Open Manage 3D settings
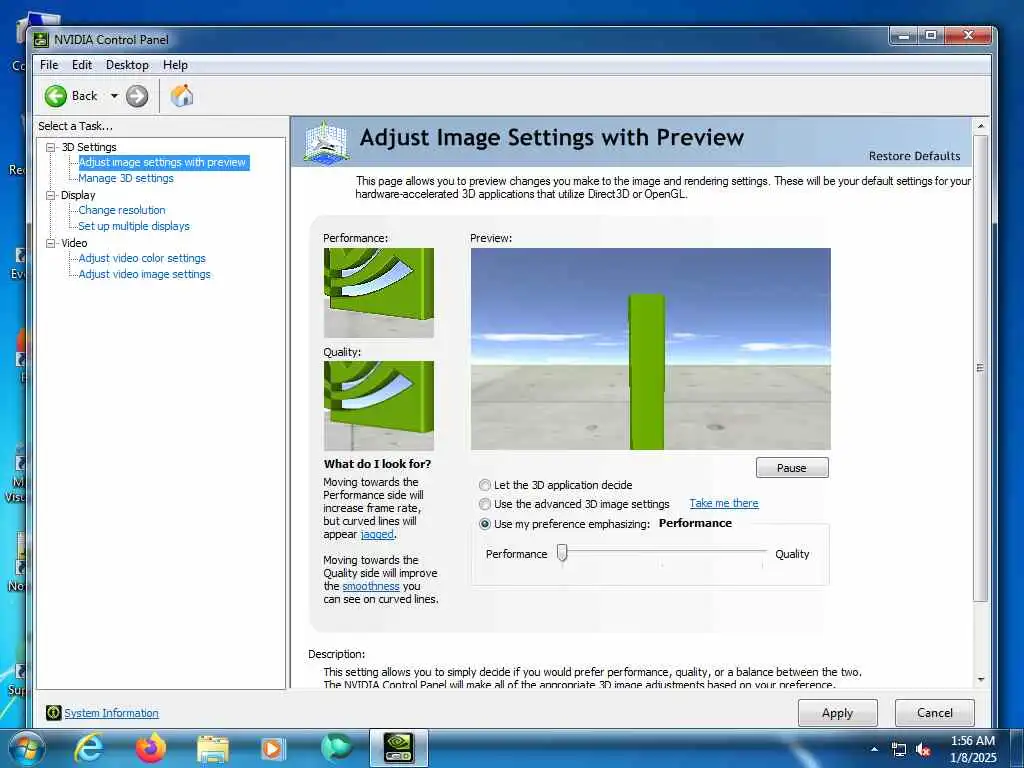This screenshot has height=768, width=1024. (x=125, y=178)
